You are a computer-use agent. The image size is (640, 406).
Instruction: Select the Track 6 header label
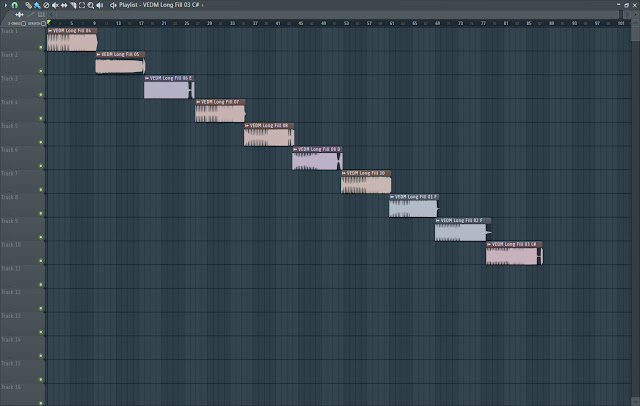(9, 150)
